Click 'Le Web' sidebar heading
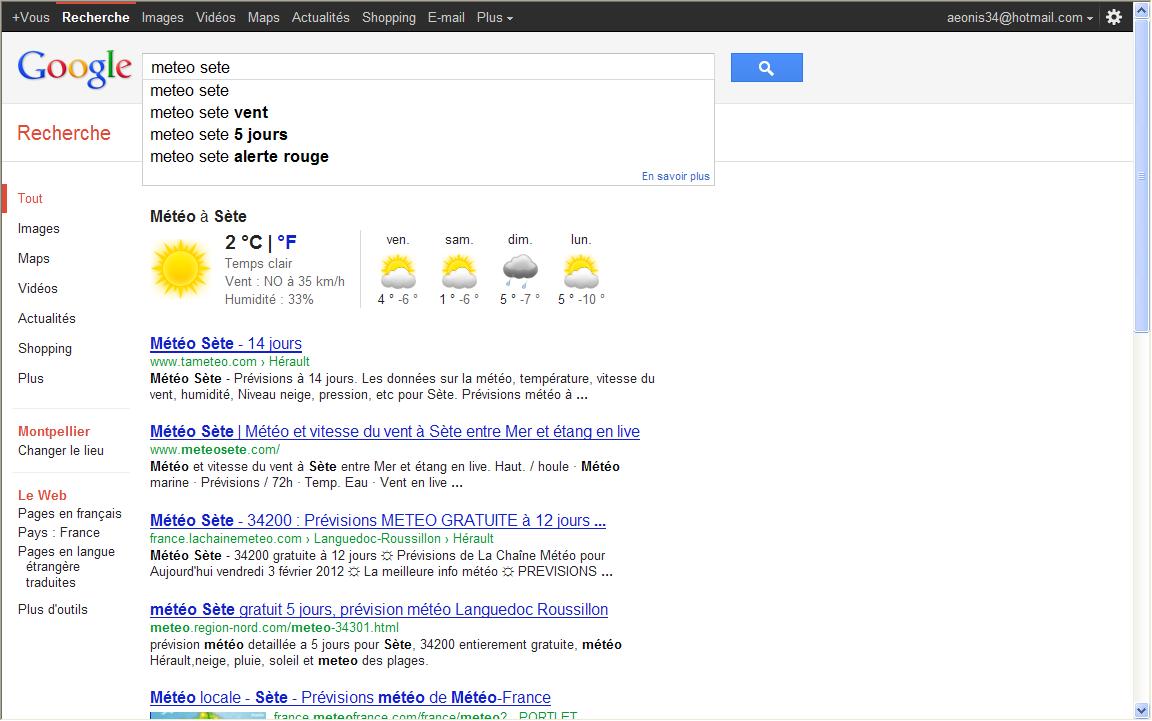Screen dimensions: 1152x721 [x=42, y=495]
